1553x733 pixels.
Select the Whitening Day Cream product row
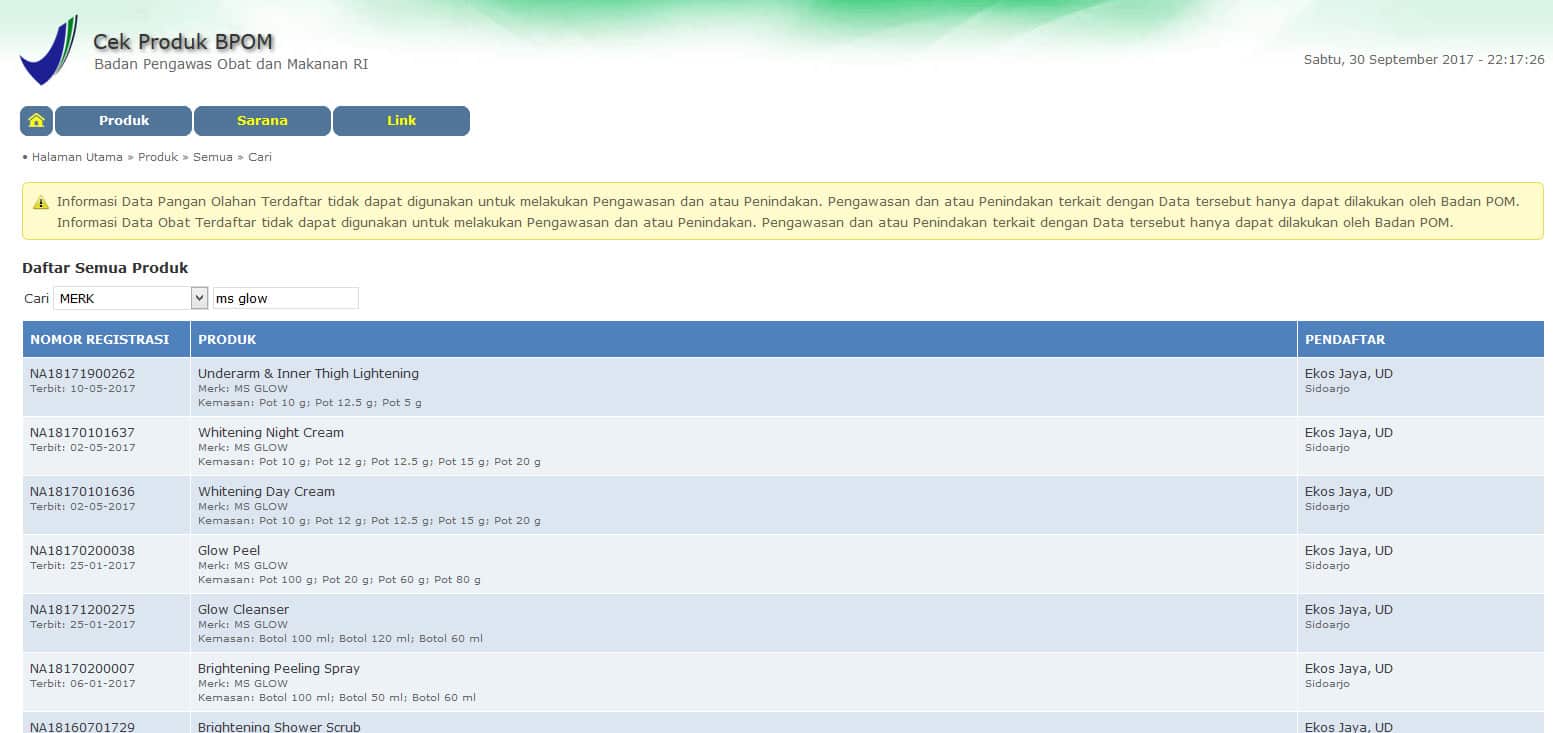click(783, 505)
